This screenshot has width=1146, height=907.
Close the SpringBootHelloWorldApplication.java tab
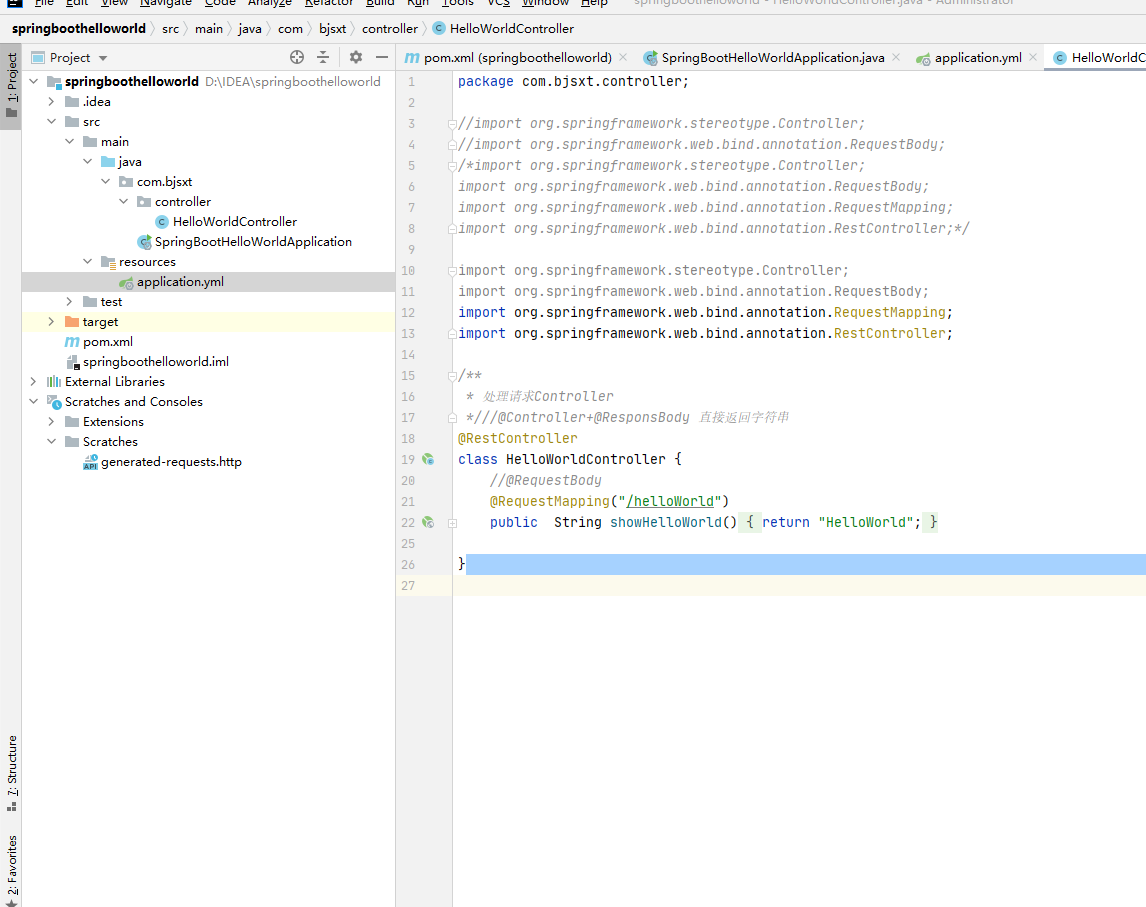click(x=896, y=57)
